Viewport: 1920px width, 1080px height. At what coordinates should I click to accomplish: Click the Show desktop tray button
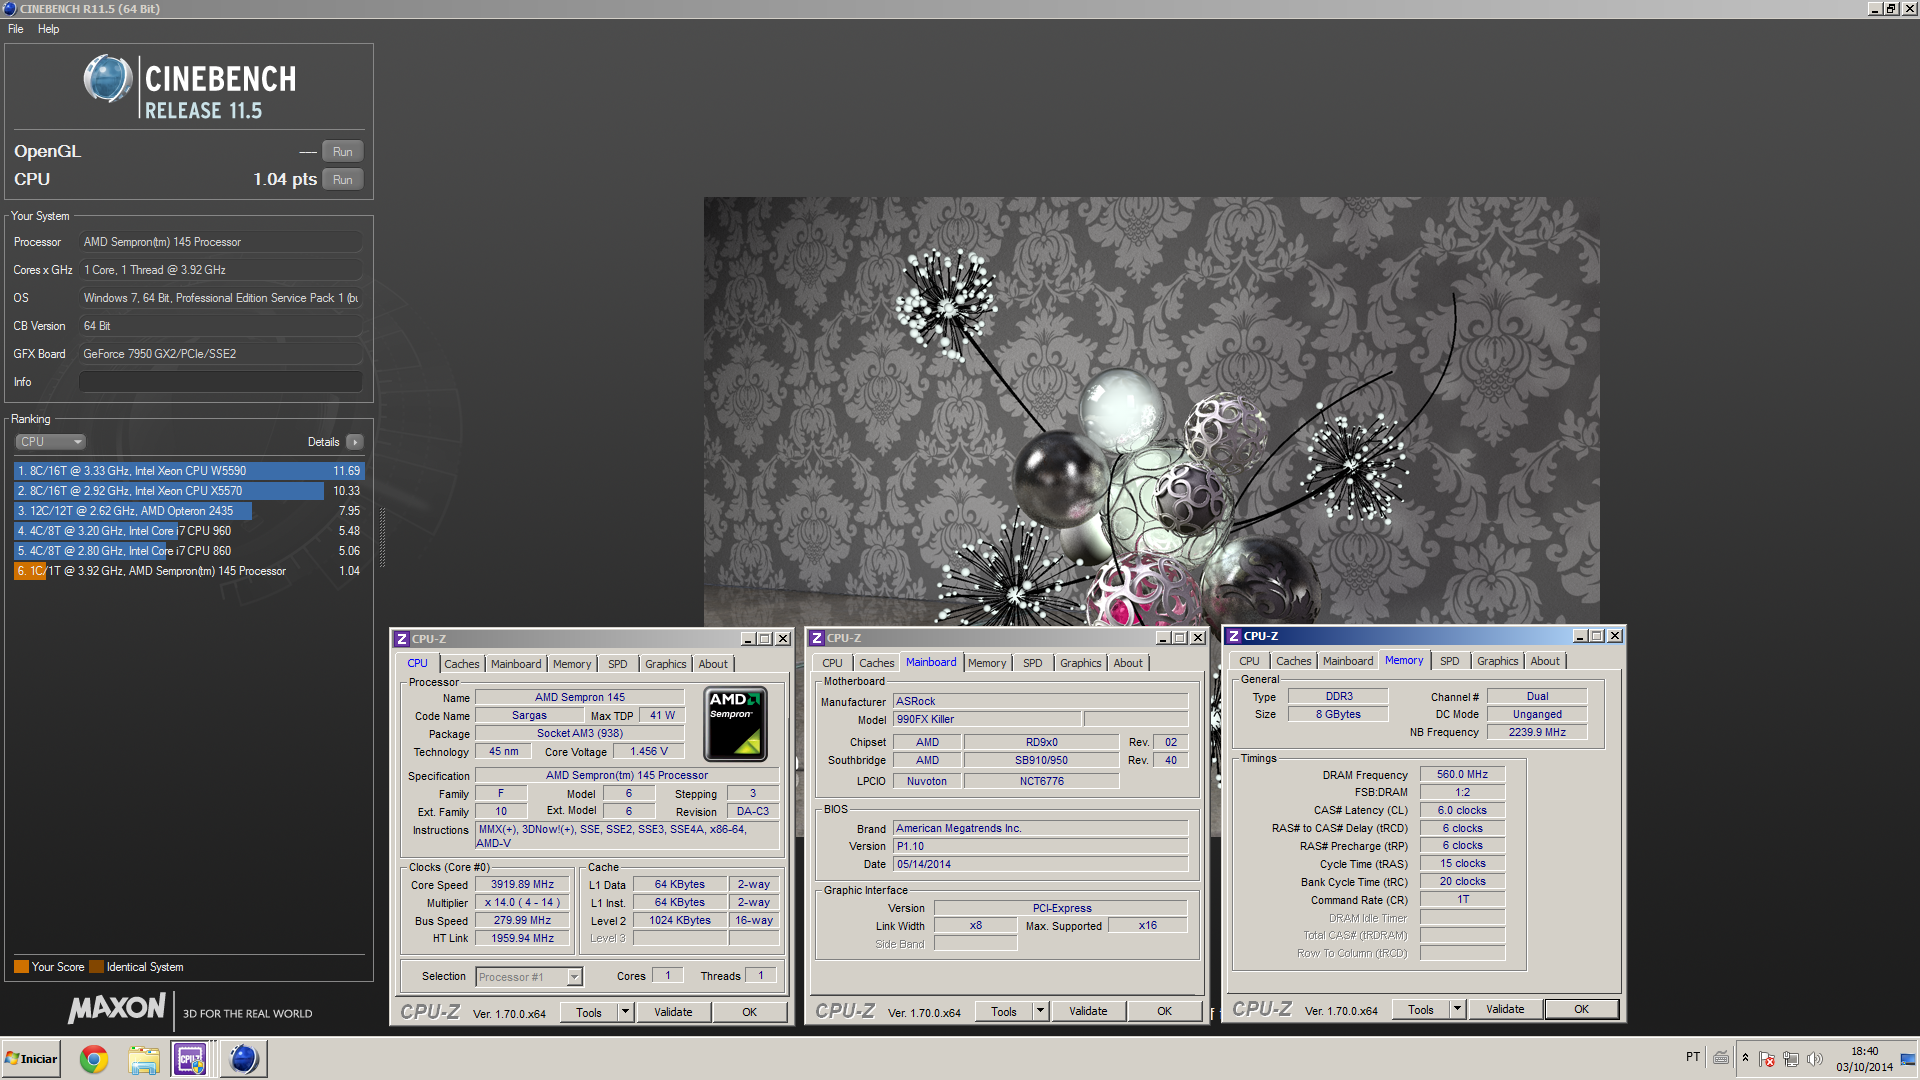pos(1908,1059)
